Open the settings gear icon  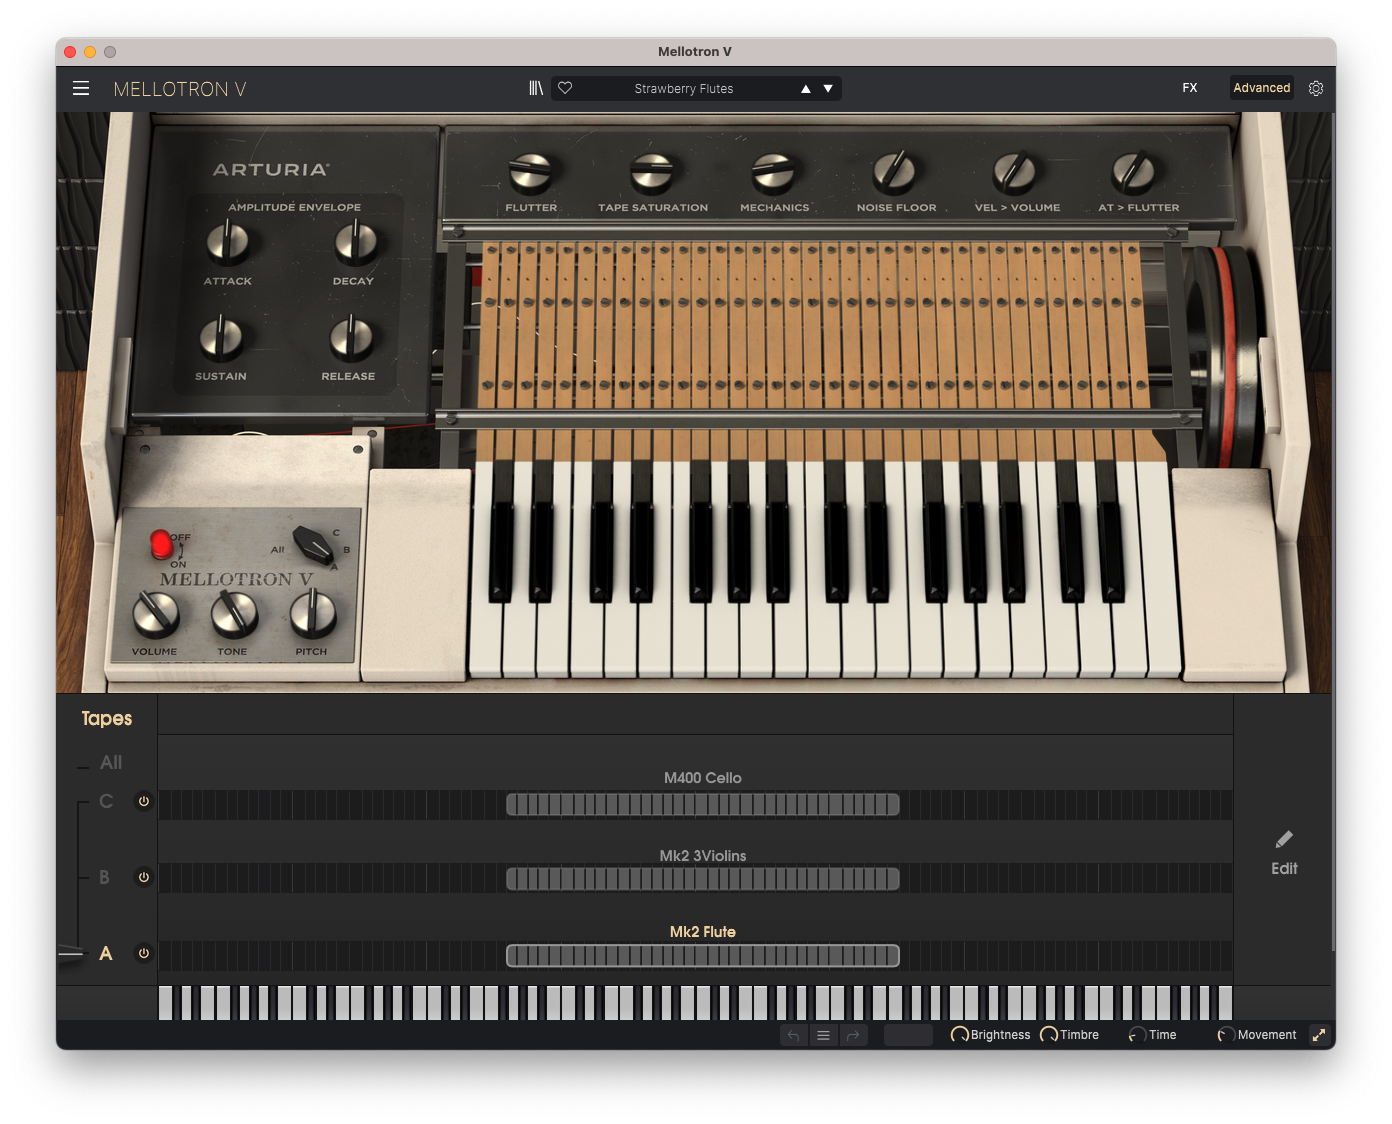[1316, 88]
